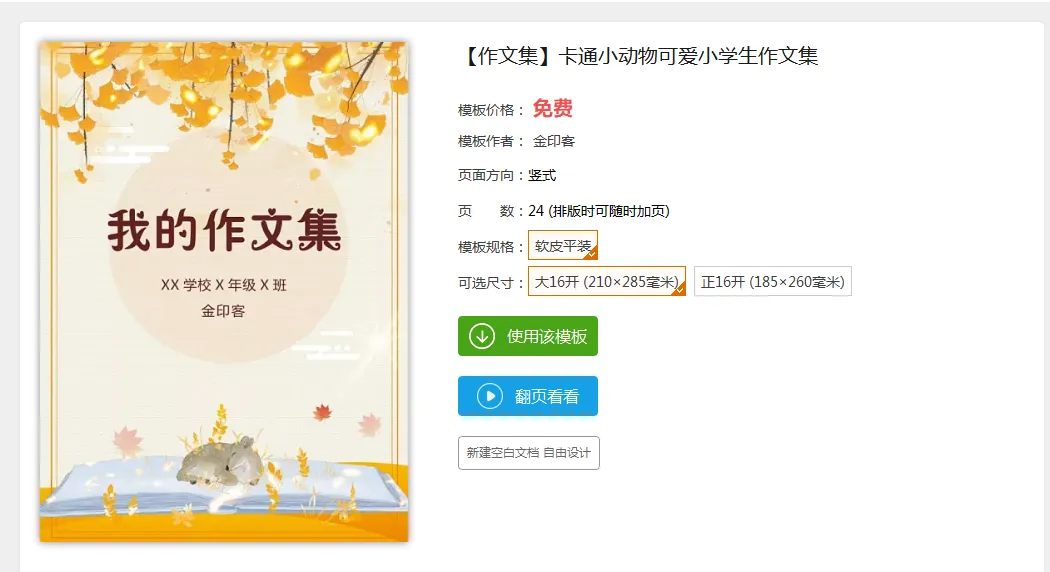Open the essay collection cover thumbnail
This screenshot has height=572, width=1050.
[x=224, y=291]
